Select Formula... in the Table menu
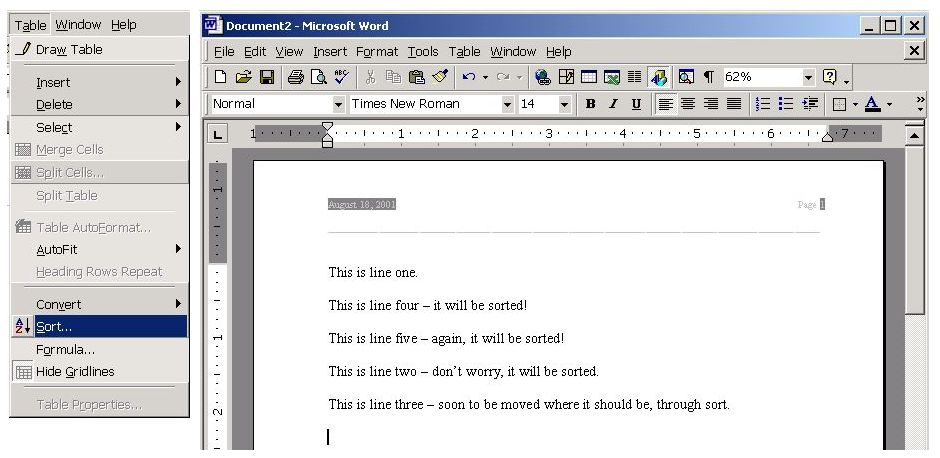The image size is (940, 458). (65, 349)
